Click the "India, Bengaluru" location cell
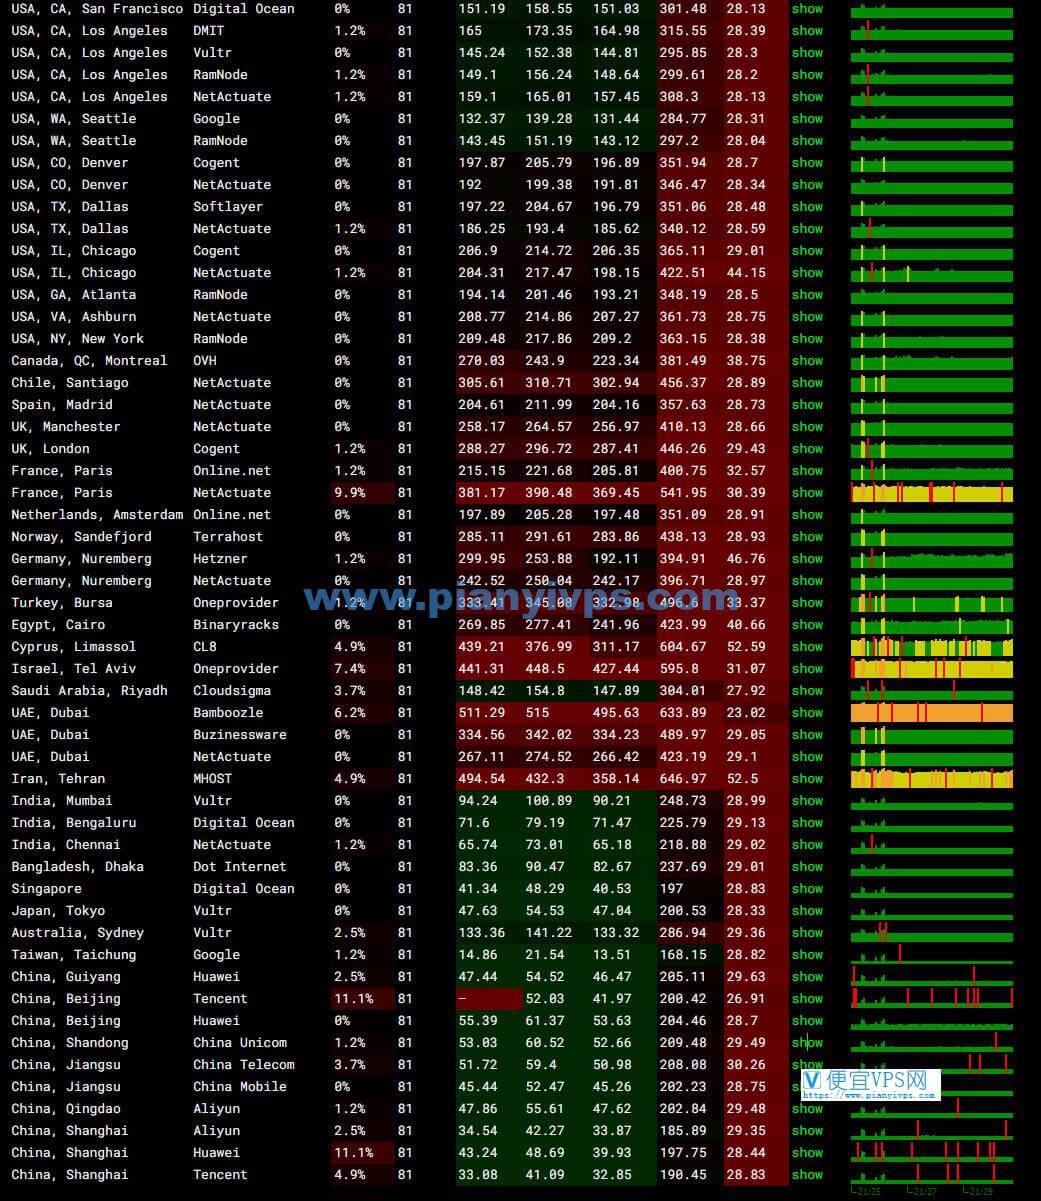 (74, 823)
